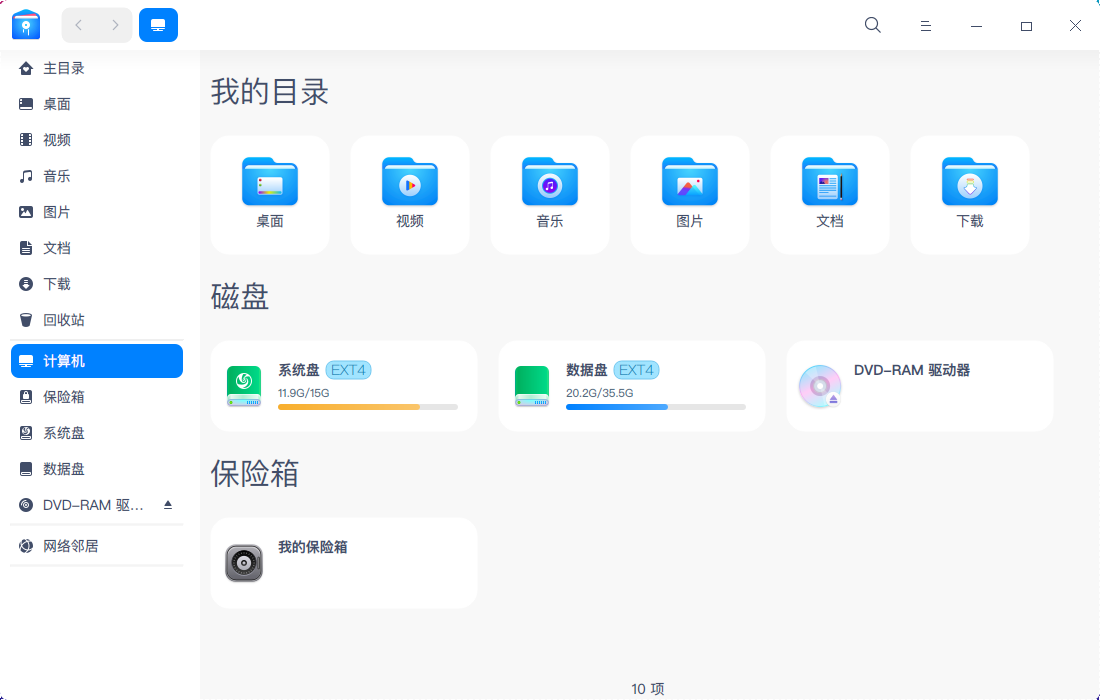Click the 磁盘 section heading
This screenshot has height=700, width=1100.
[240, 297]
